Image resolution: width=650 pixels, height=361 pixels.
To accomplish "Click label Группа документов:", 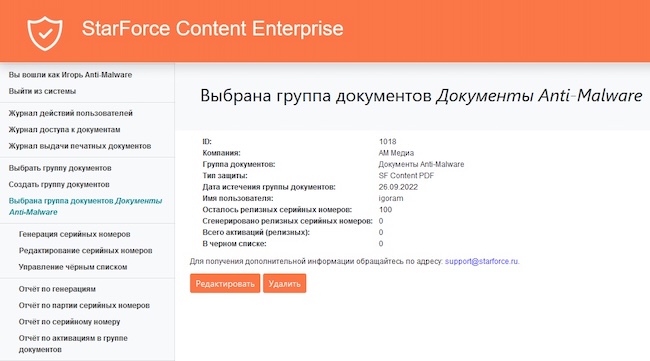I will tap(239, 164).
